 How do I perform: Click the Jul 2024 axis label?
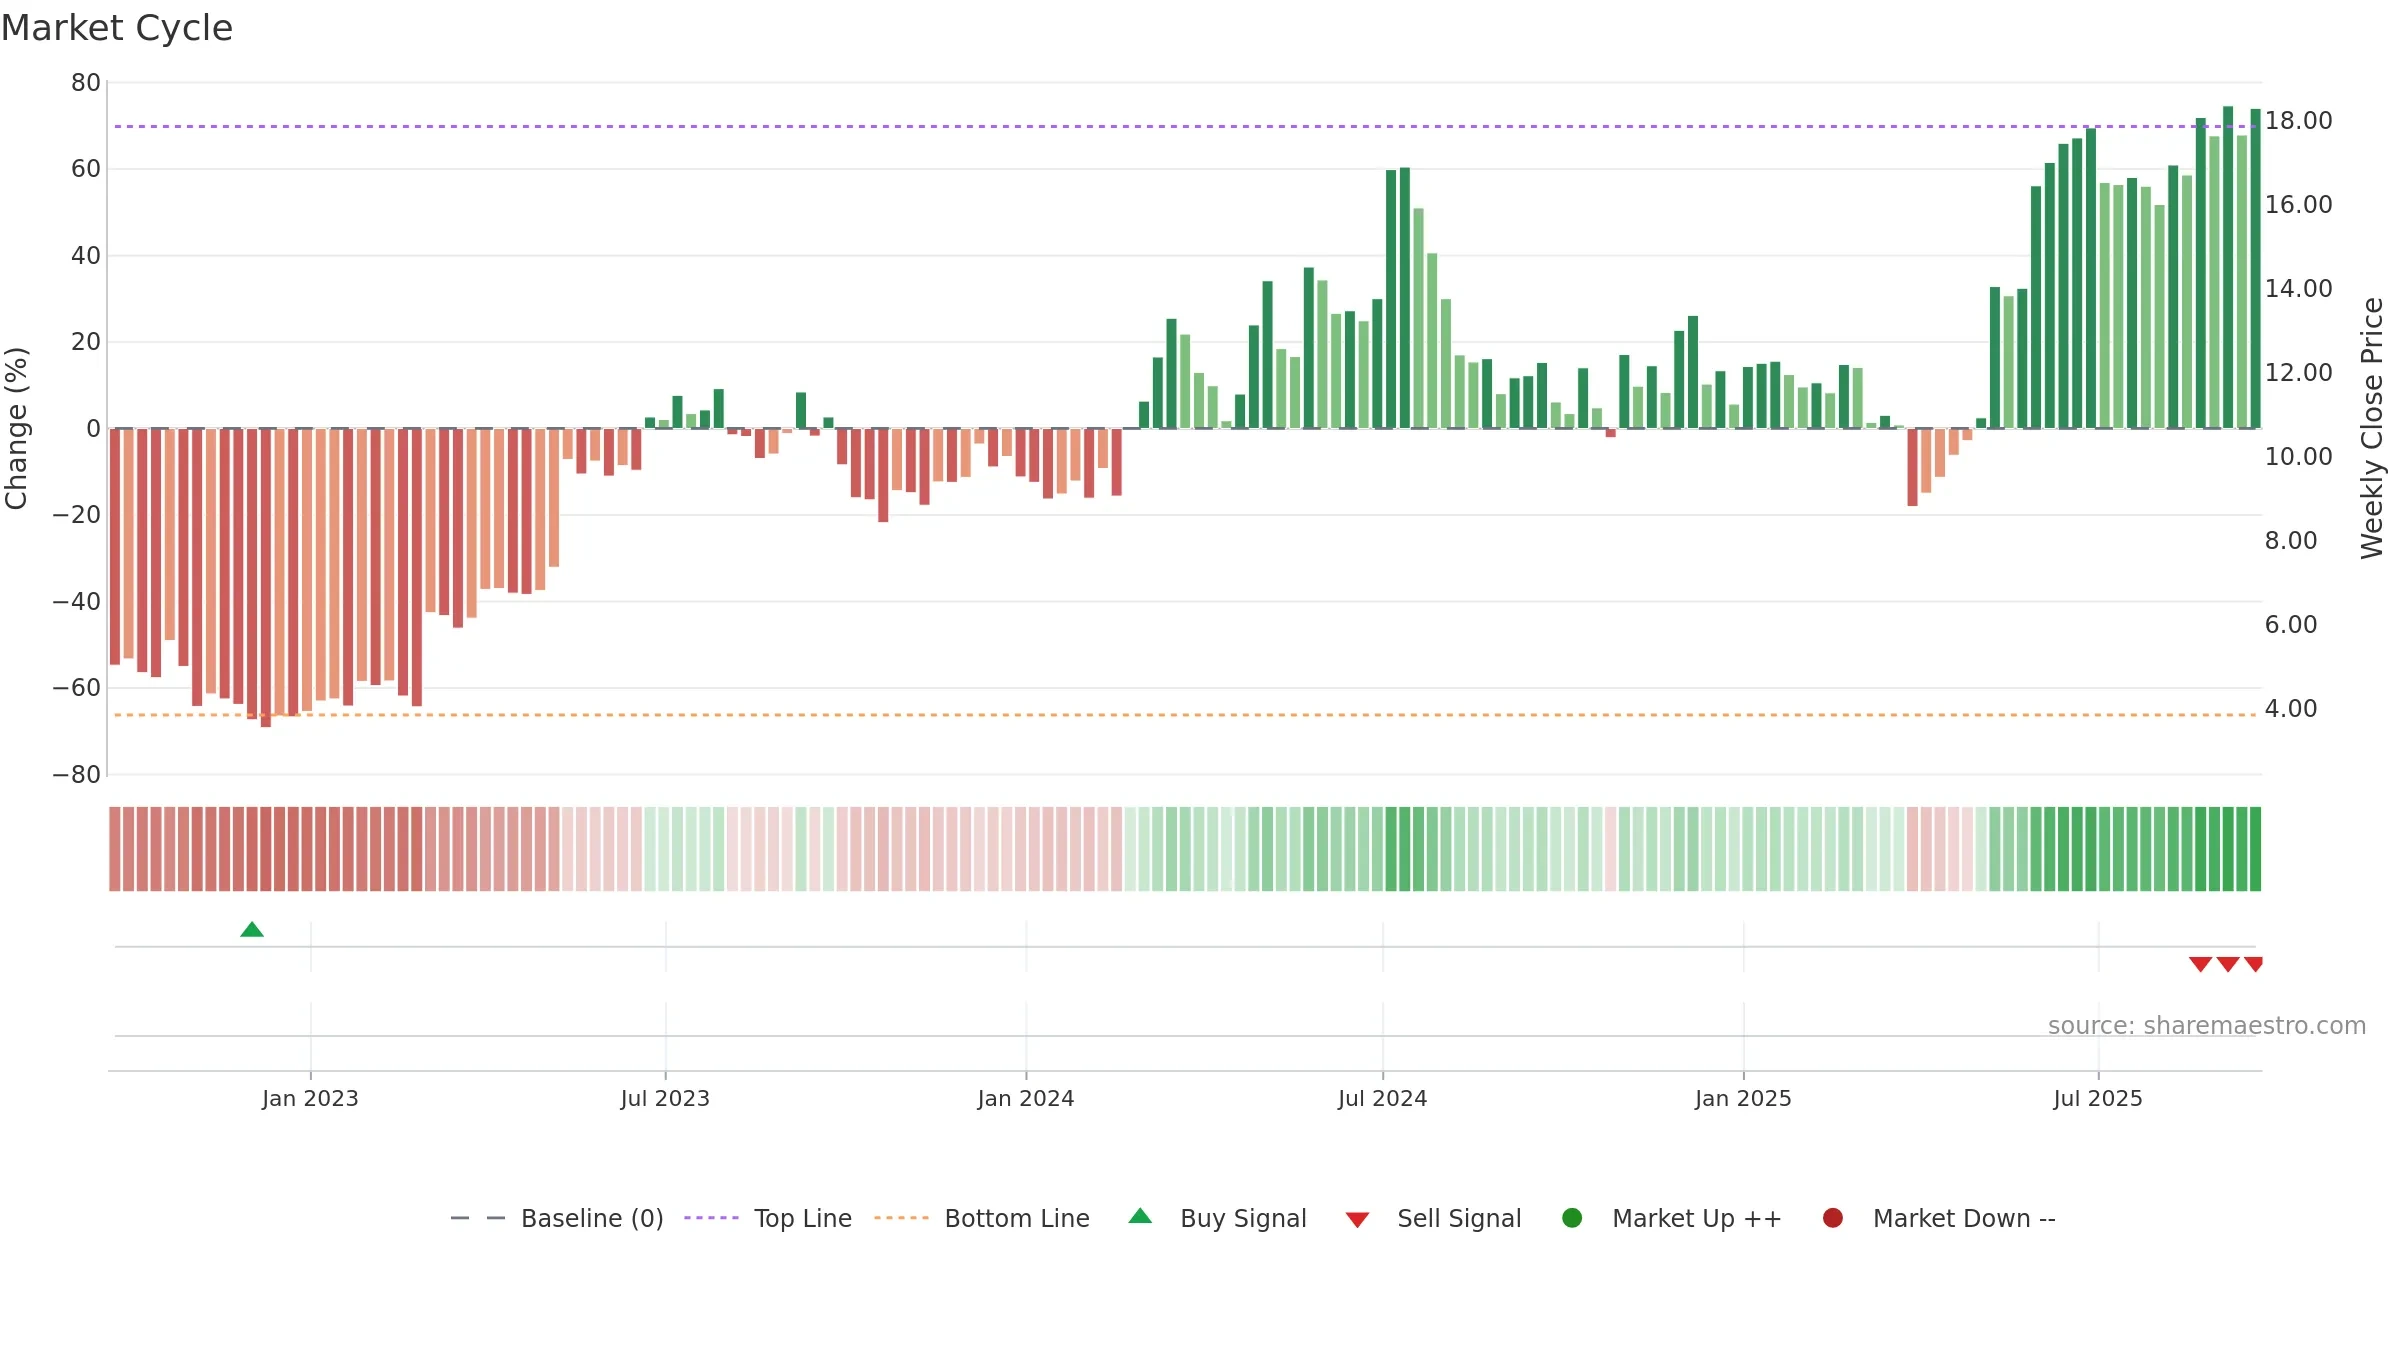[1383, 1099]
